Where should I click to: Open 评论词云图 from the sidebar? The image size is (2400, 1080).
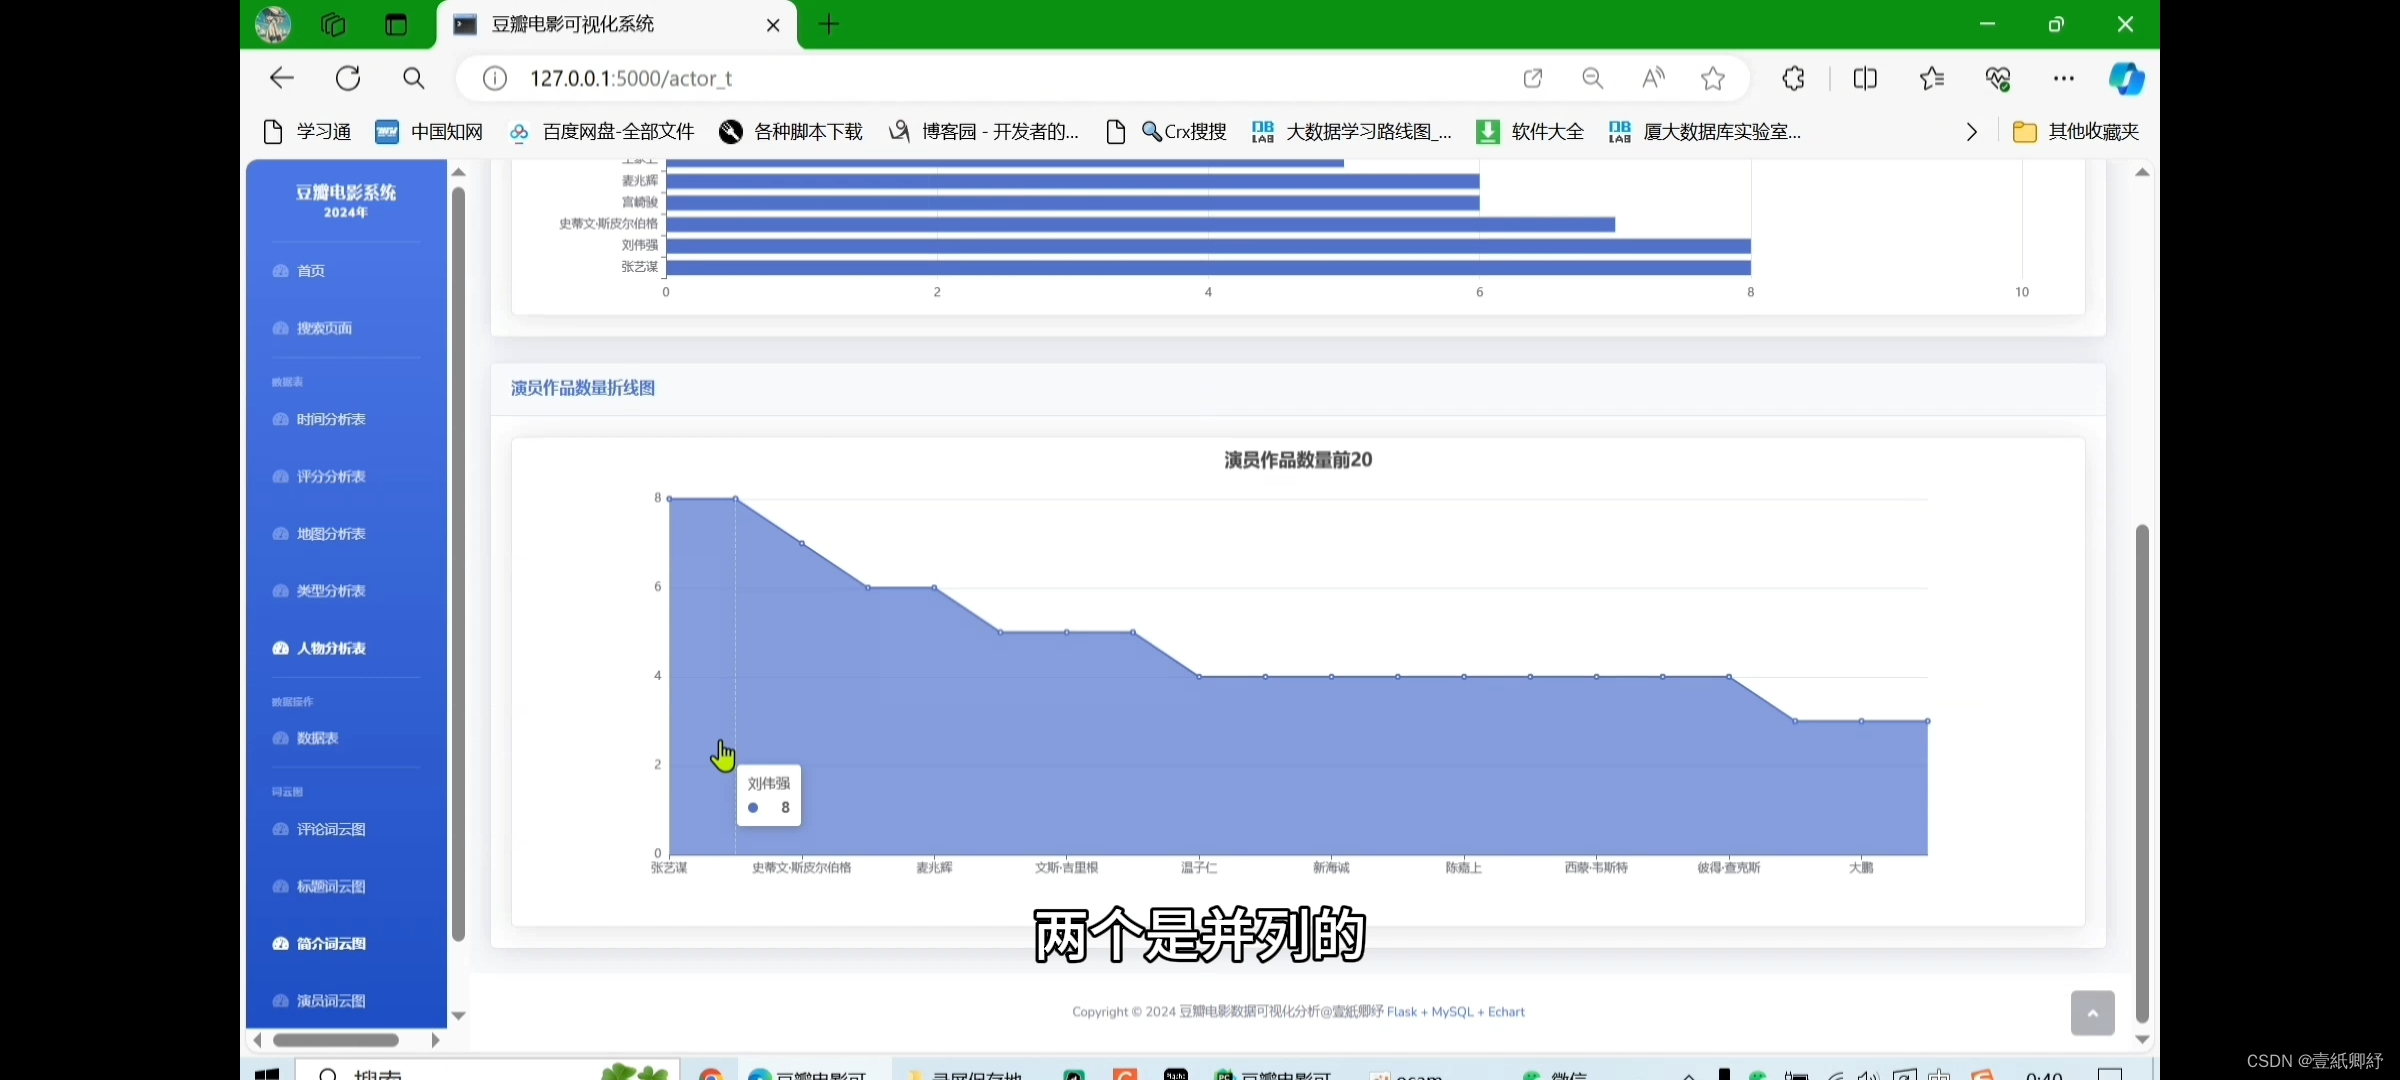coord(331,829)
